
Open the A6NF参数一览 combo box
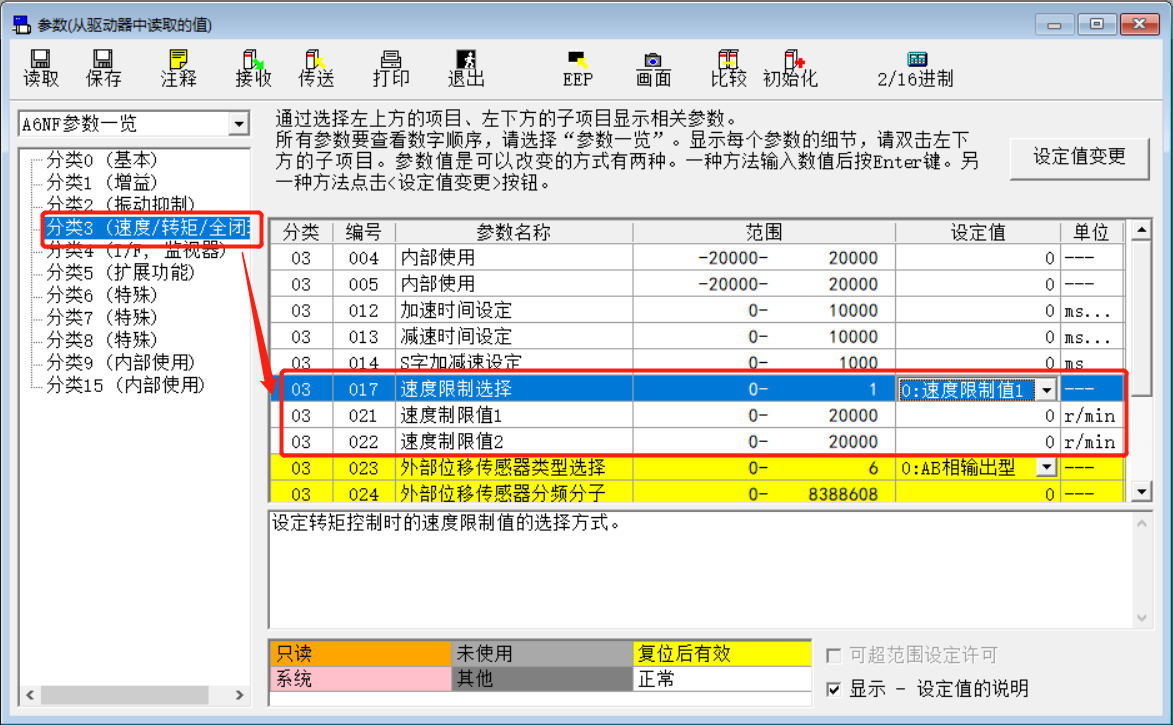tap(238, 122)
